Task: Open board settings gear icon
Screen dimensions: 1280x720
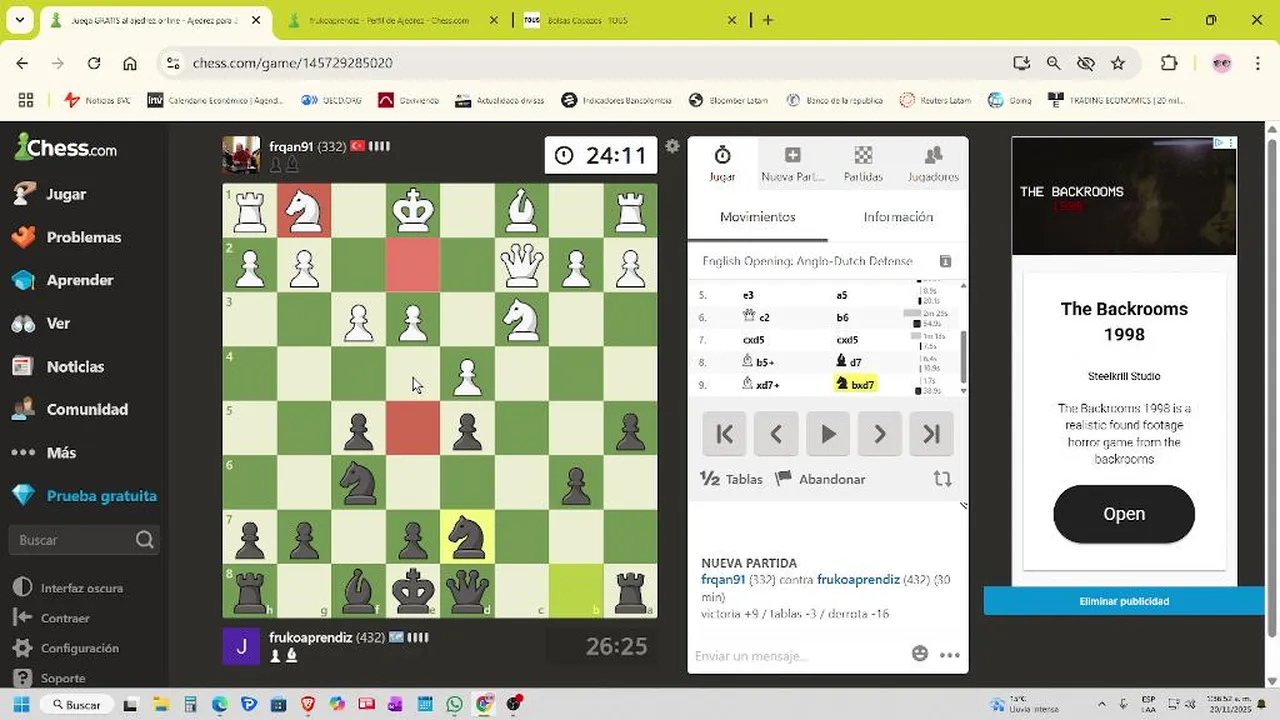Action: pyautogui.click(x=672, y=146)
